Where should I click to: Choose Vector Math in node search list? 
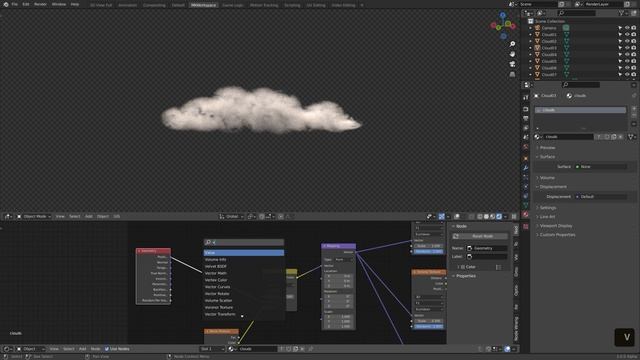[244, 273]
